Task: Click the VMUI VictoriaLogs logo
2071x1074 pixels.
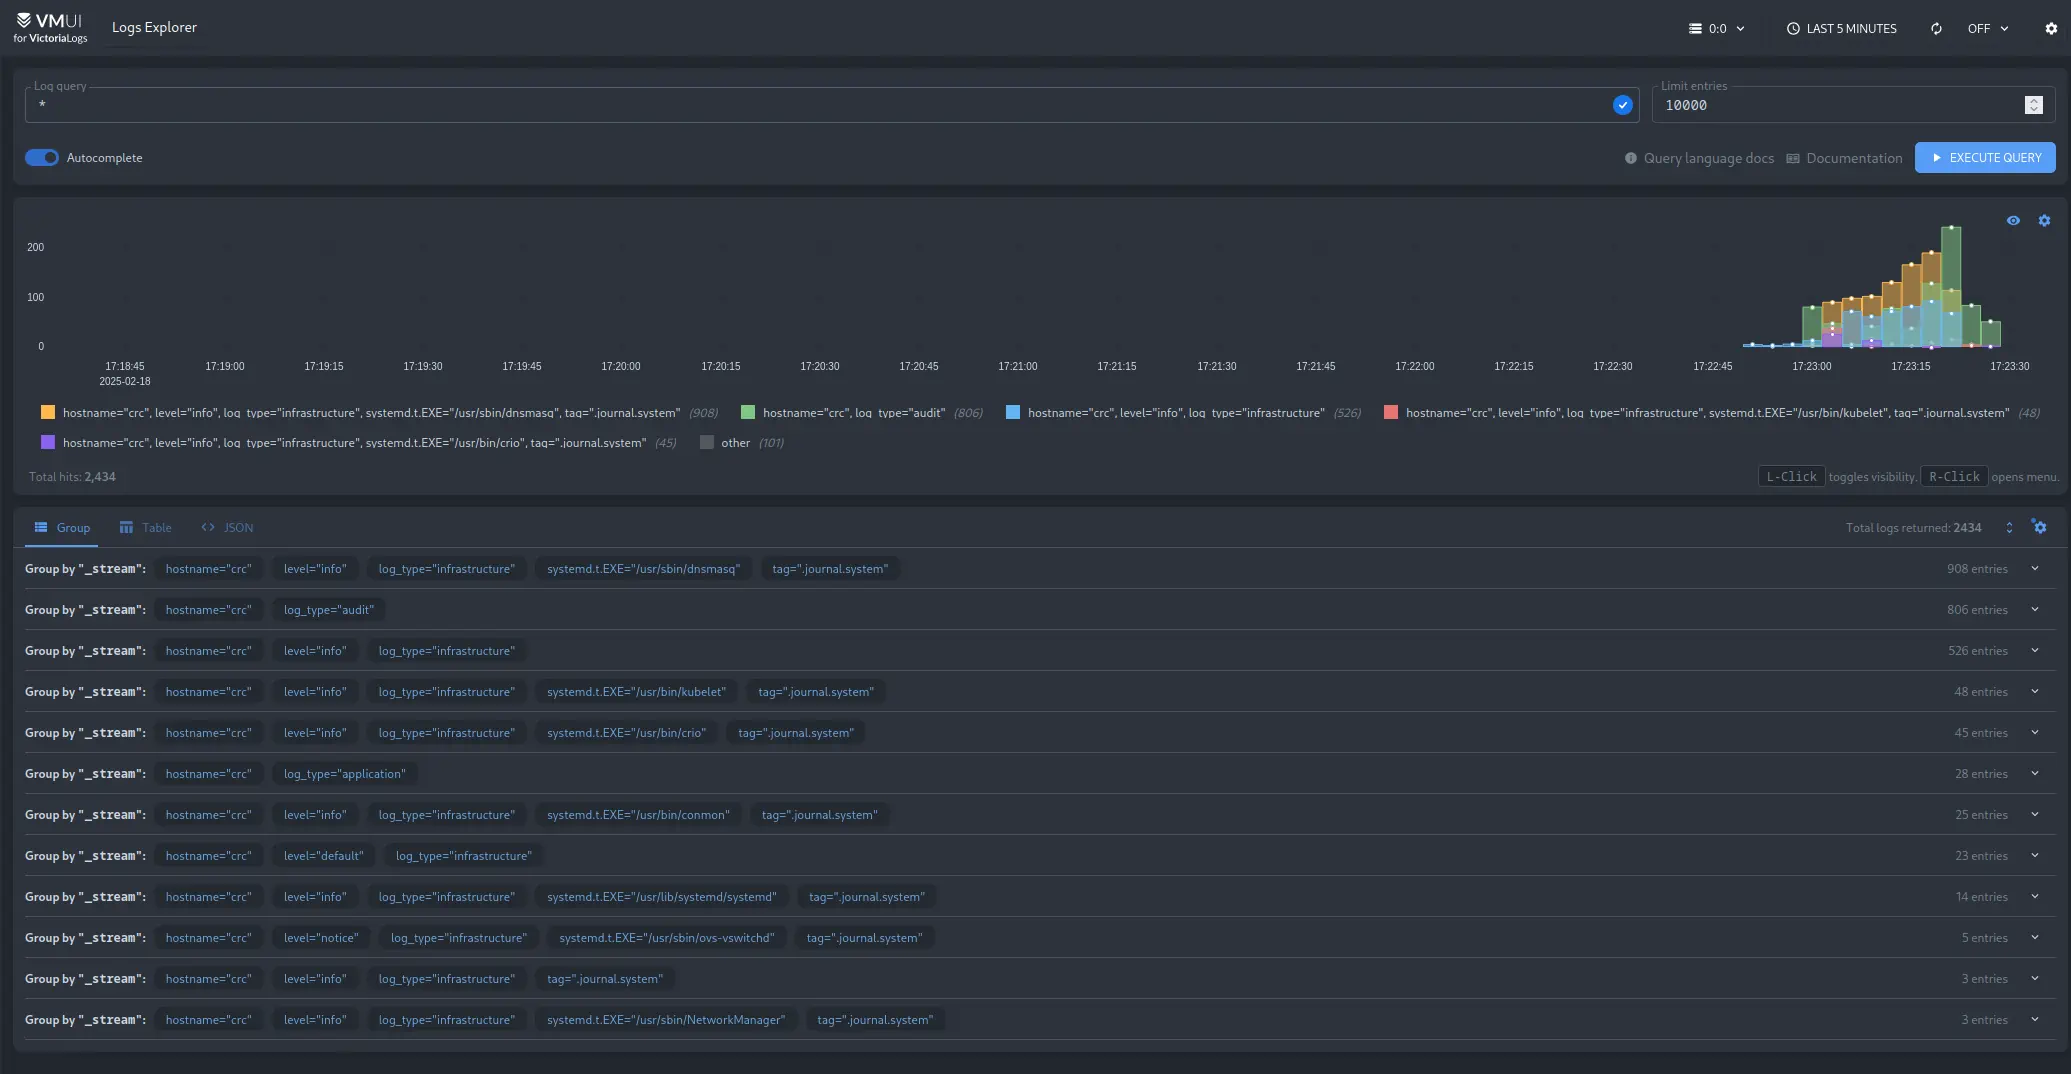Action: coord(50,28)
